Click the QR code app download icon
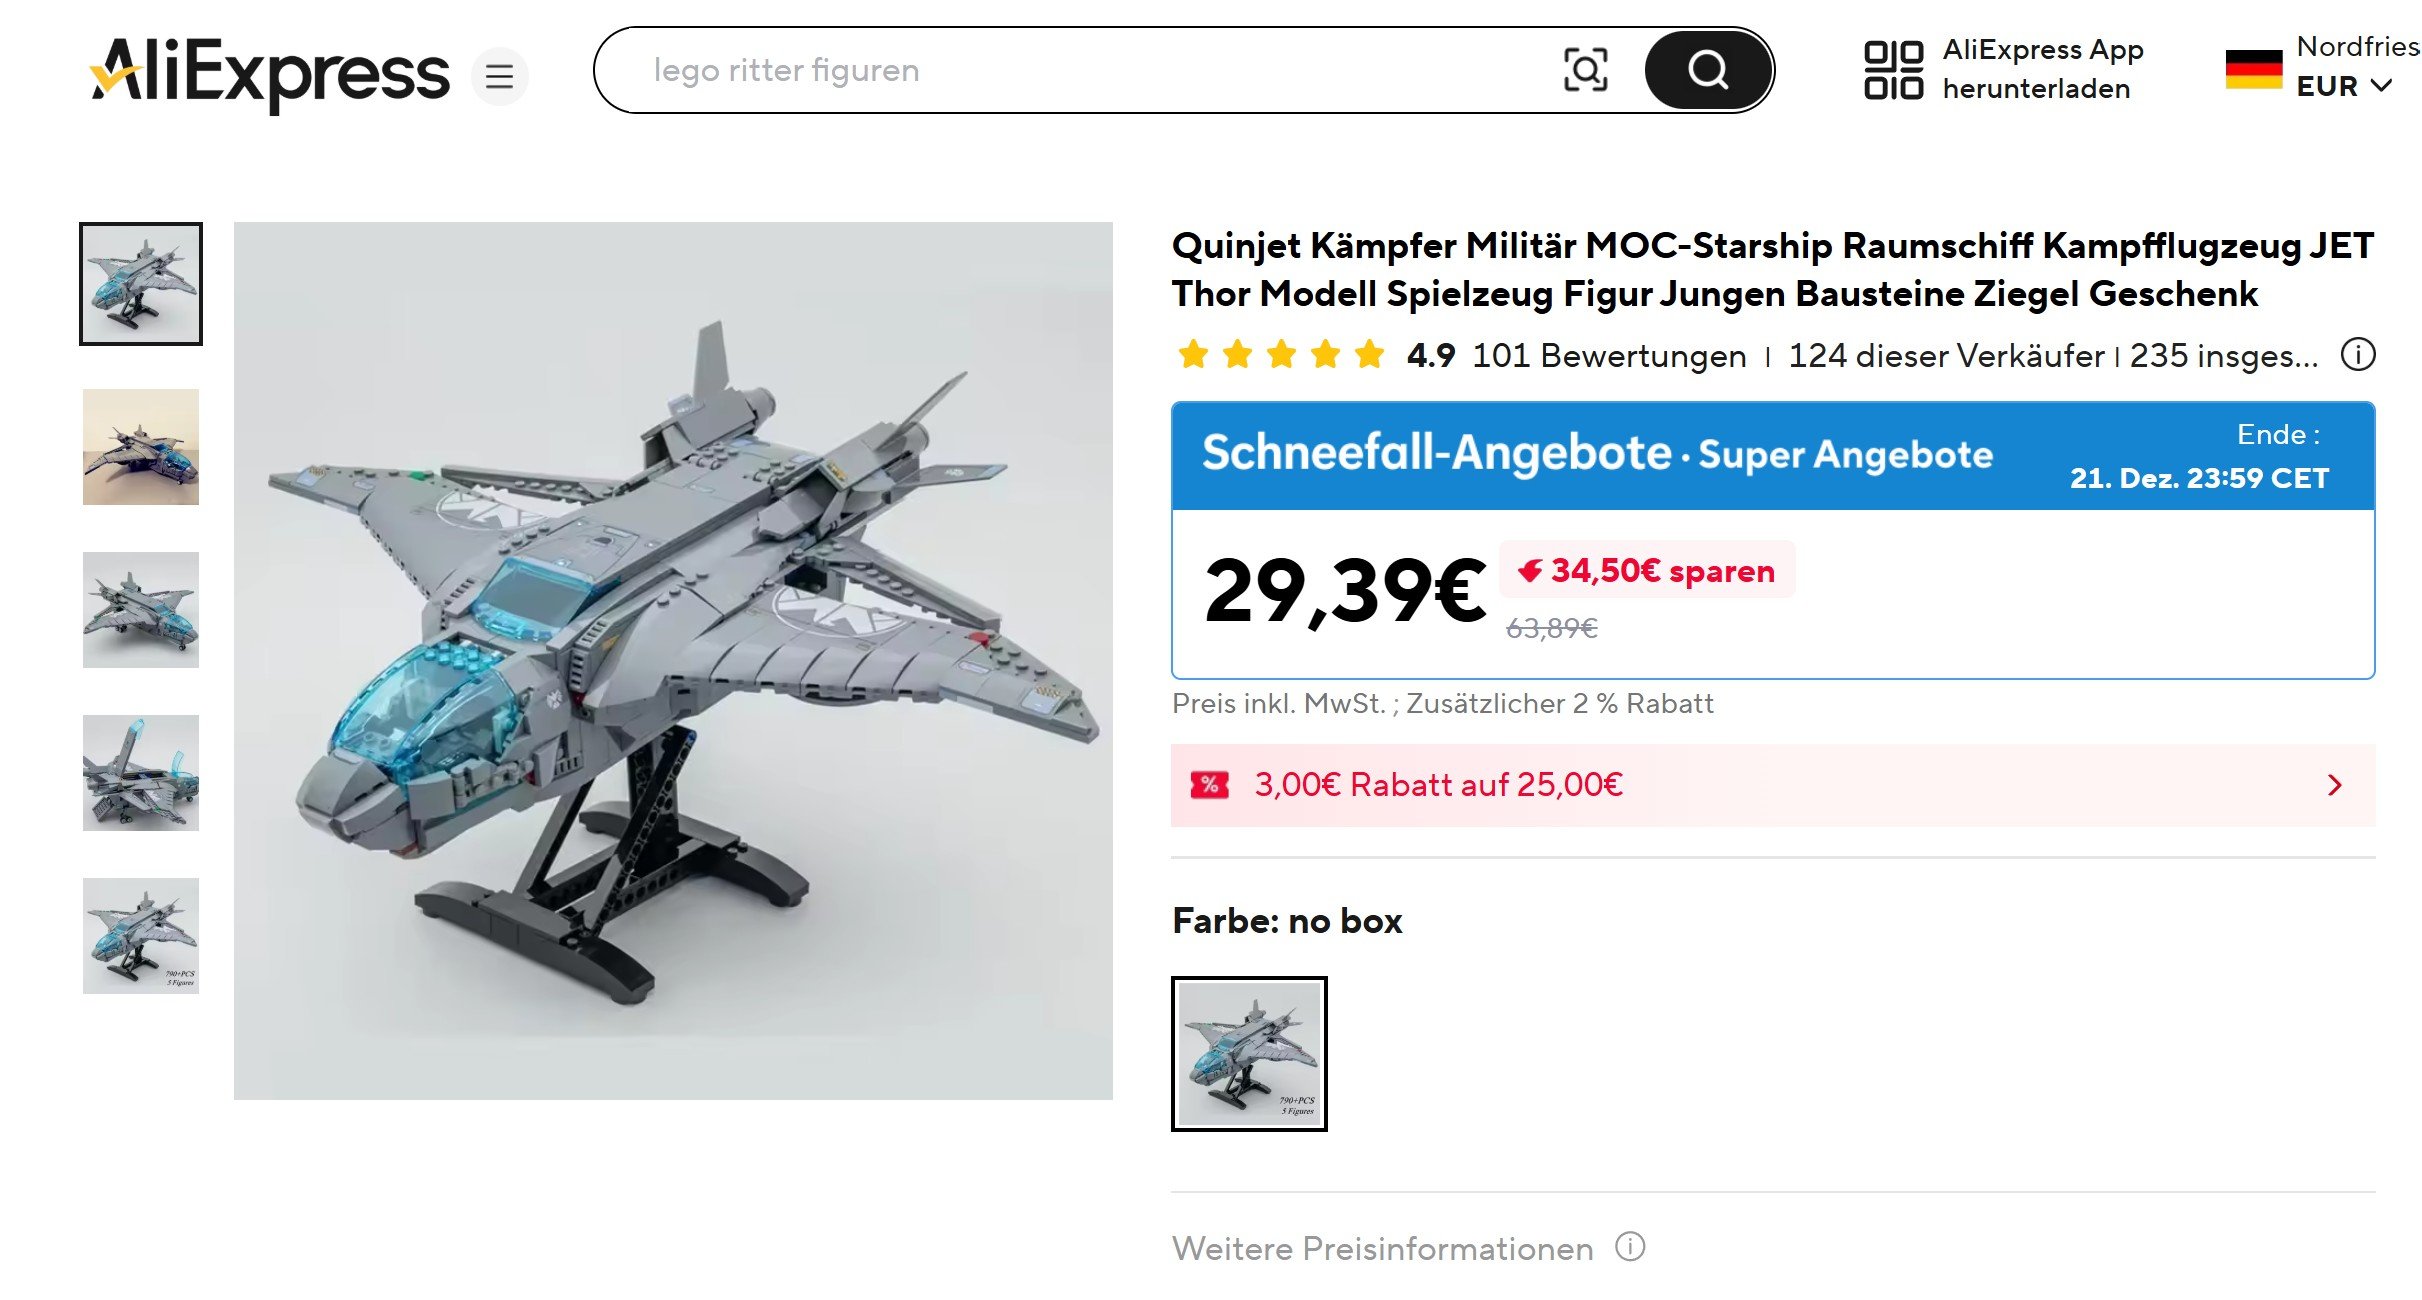 click(1893, 70)
